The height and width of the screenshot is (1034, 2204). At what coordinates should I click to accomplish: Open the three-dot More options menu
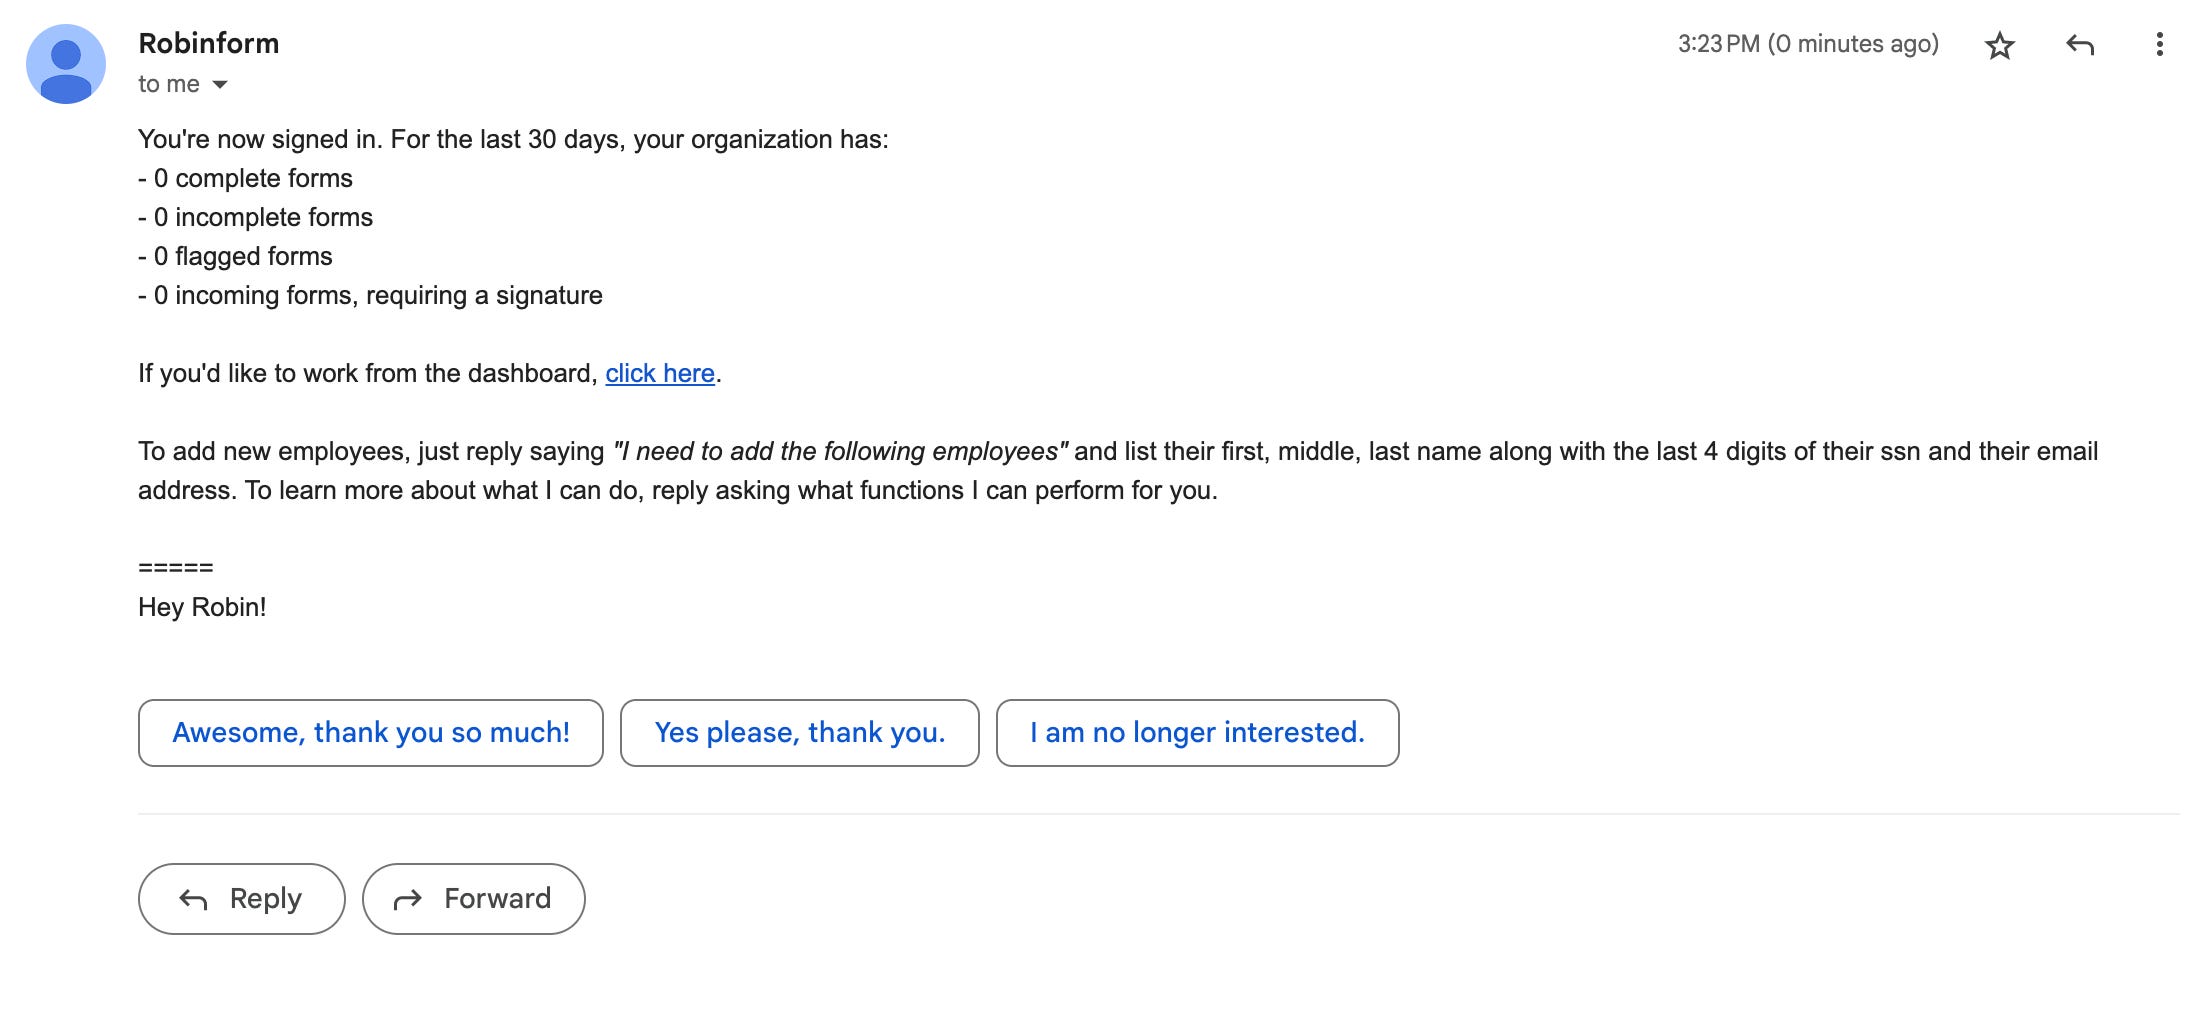2160,45
